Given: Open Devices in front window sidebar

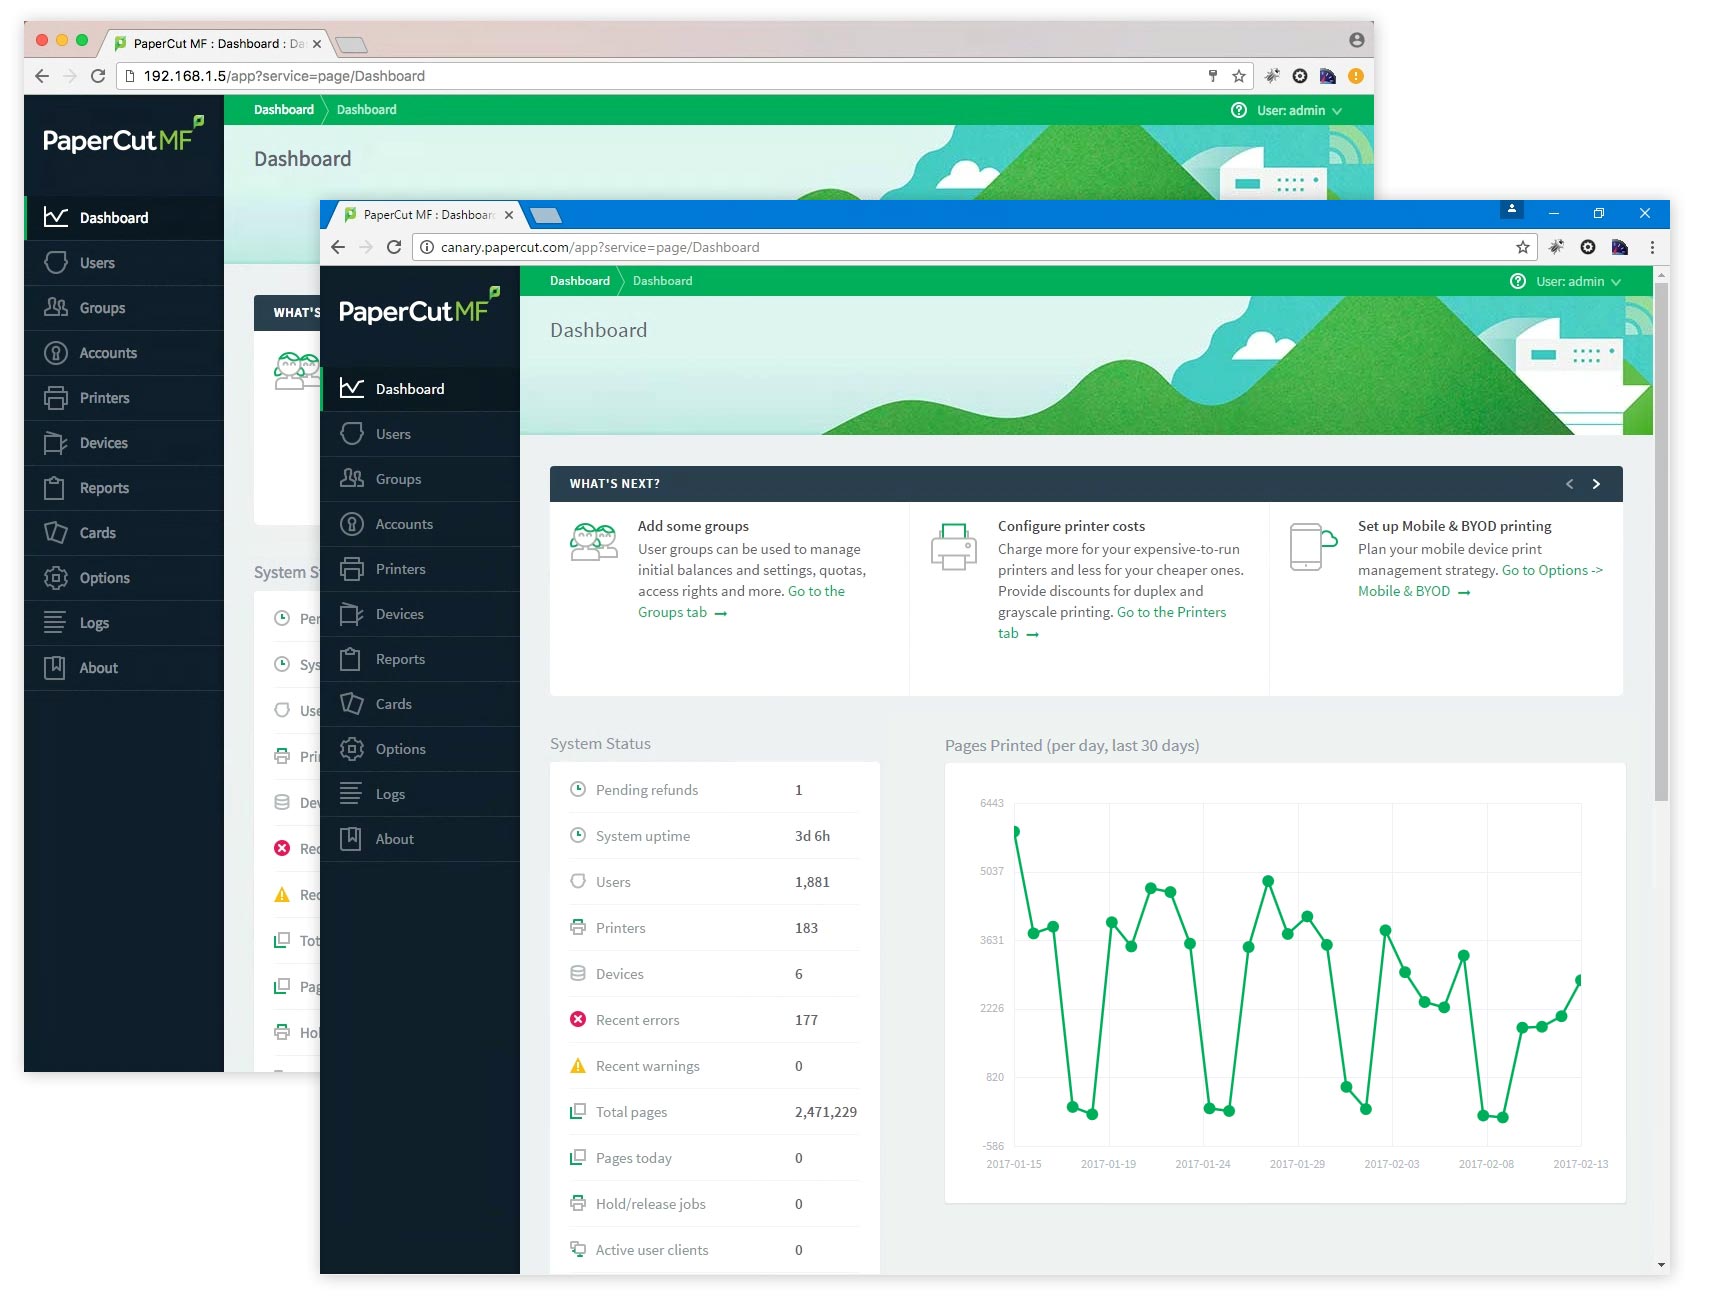Looking at the screenshot, I should [420, 614].
